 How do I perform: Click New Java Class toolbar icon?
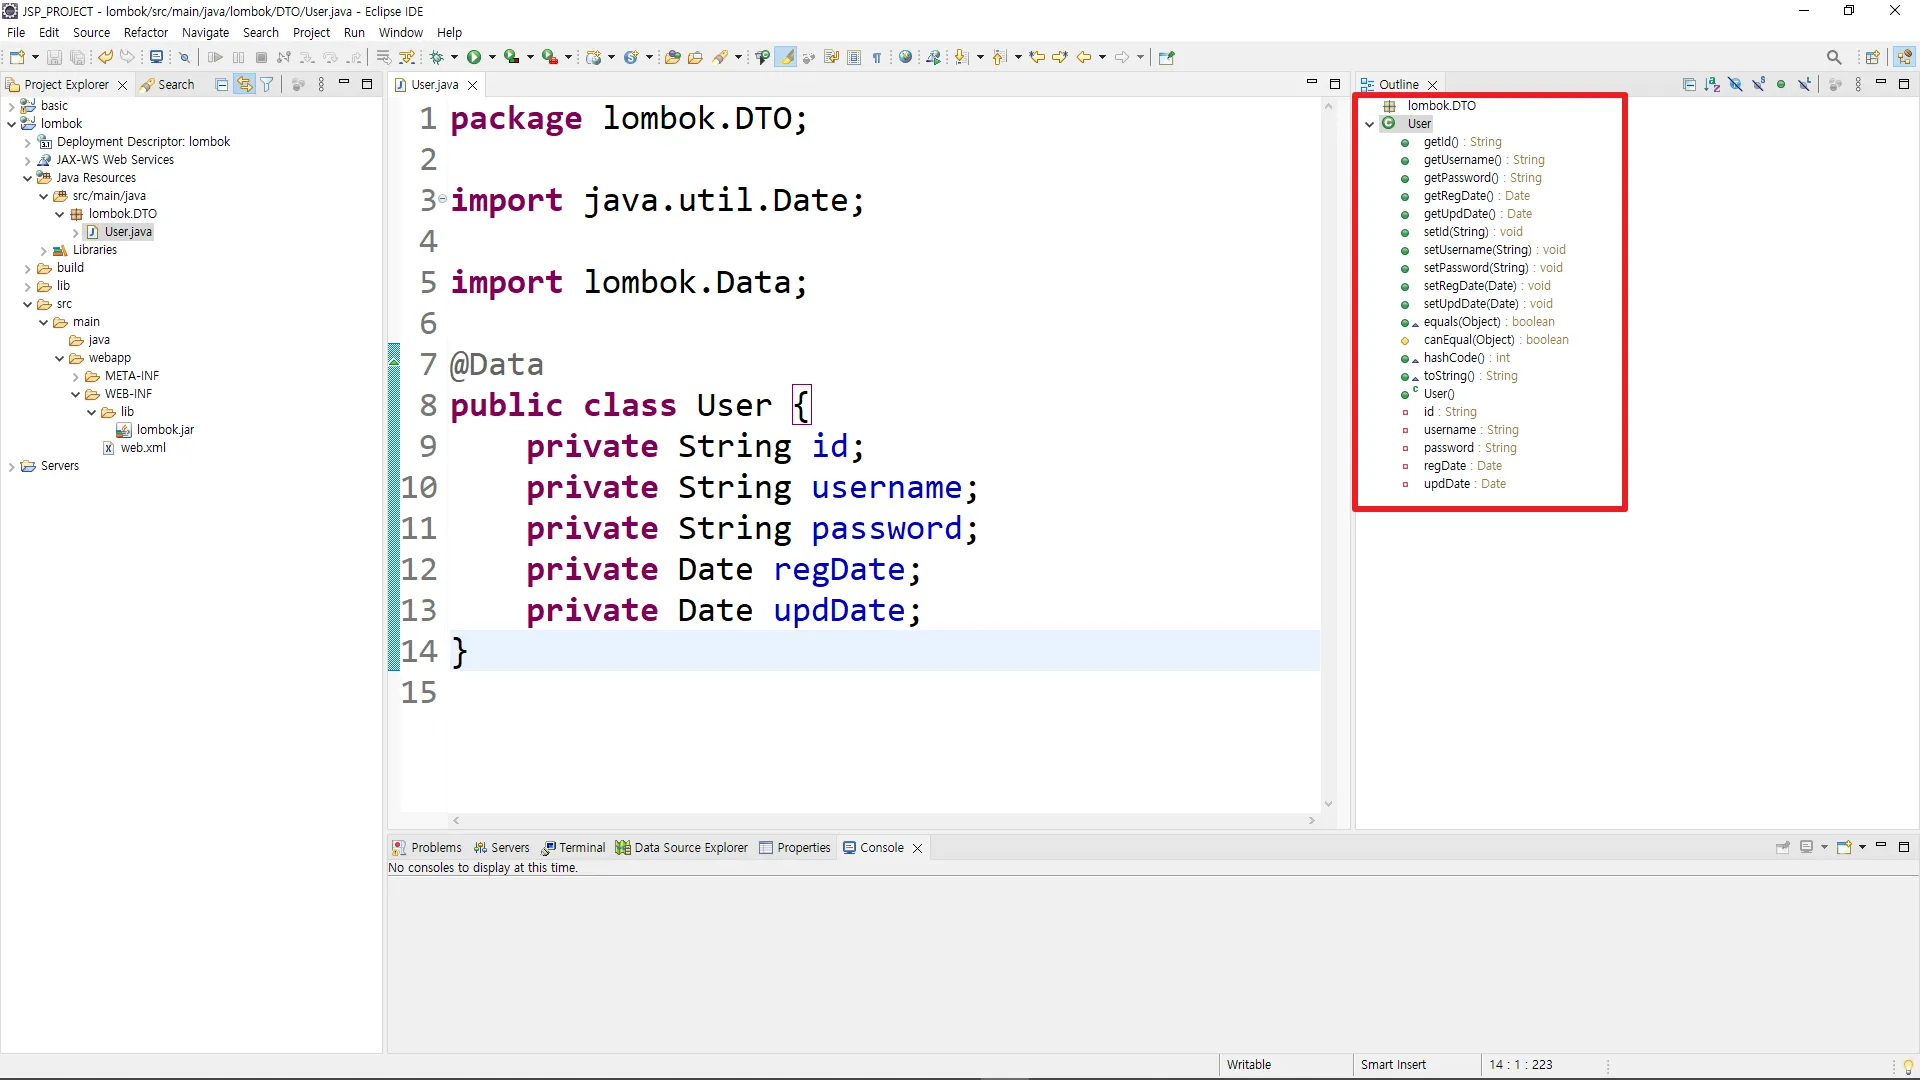(632, 57)
